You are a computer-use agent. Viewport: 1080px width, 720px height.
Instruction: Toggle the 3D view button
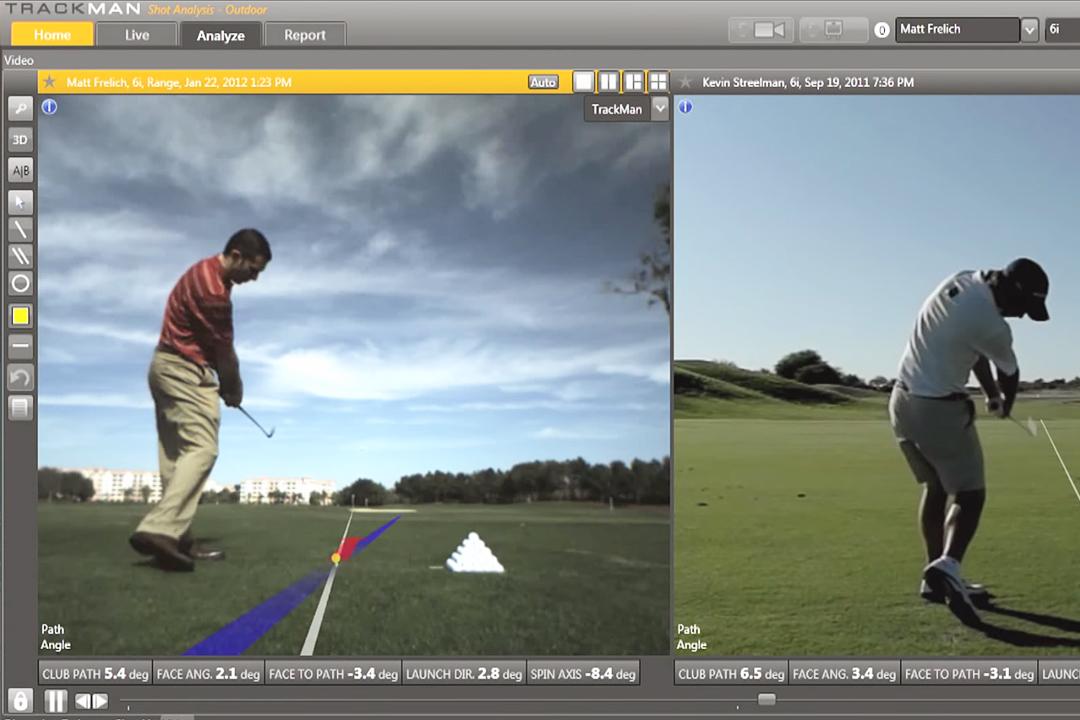click(x=21, y=140)
